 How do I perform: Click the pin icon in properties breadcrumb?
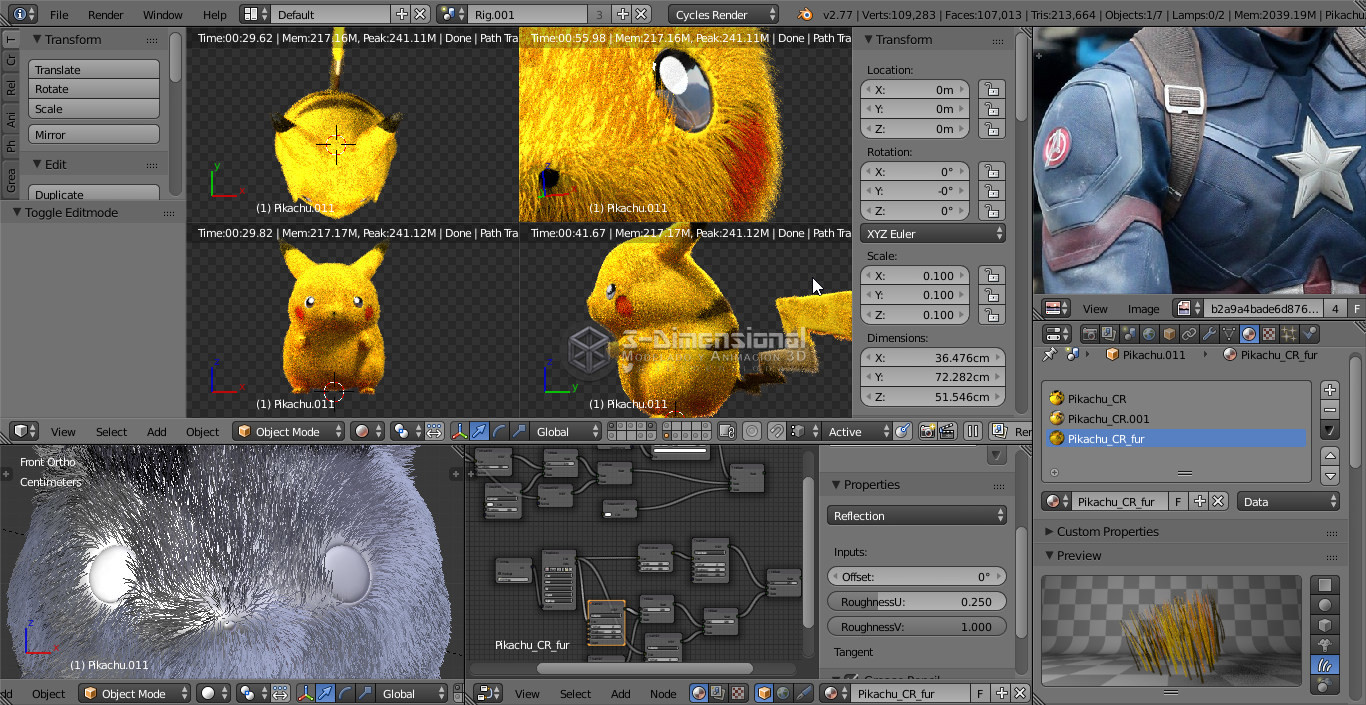coord(1050,354)
